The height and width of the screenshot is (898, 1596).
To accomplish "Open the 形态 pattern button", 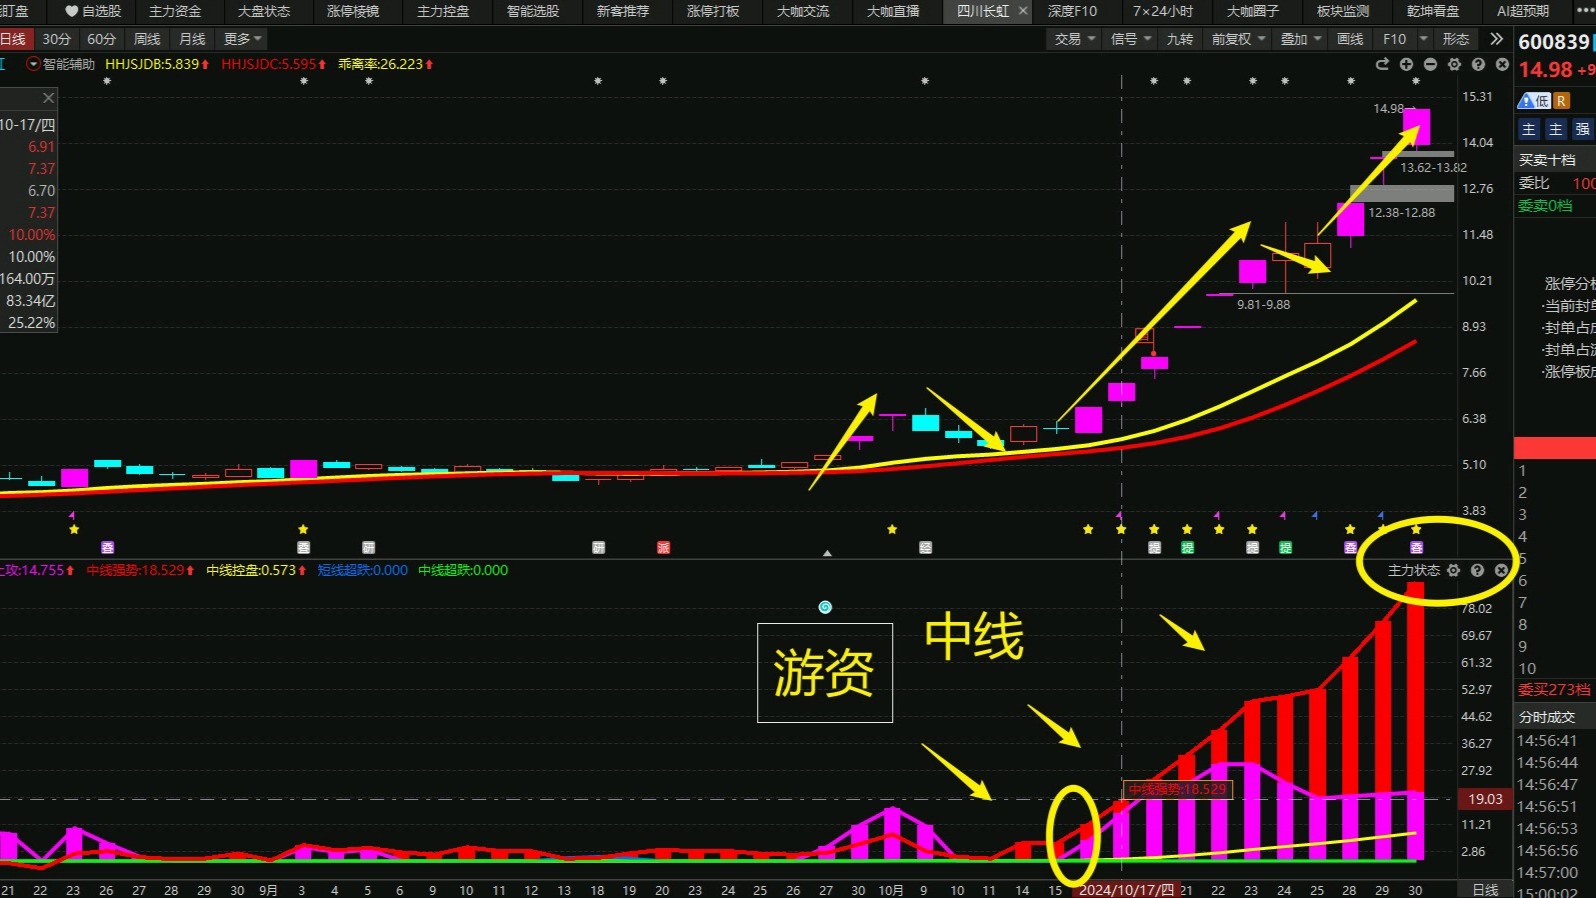I will [1456, 39].
